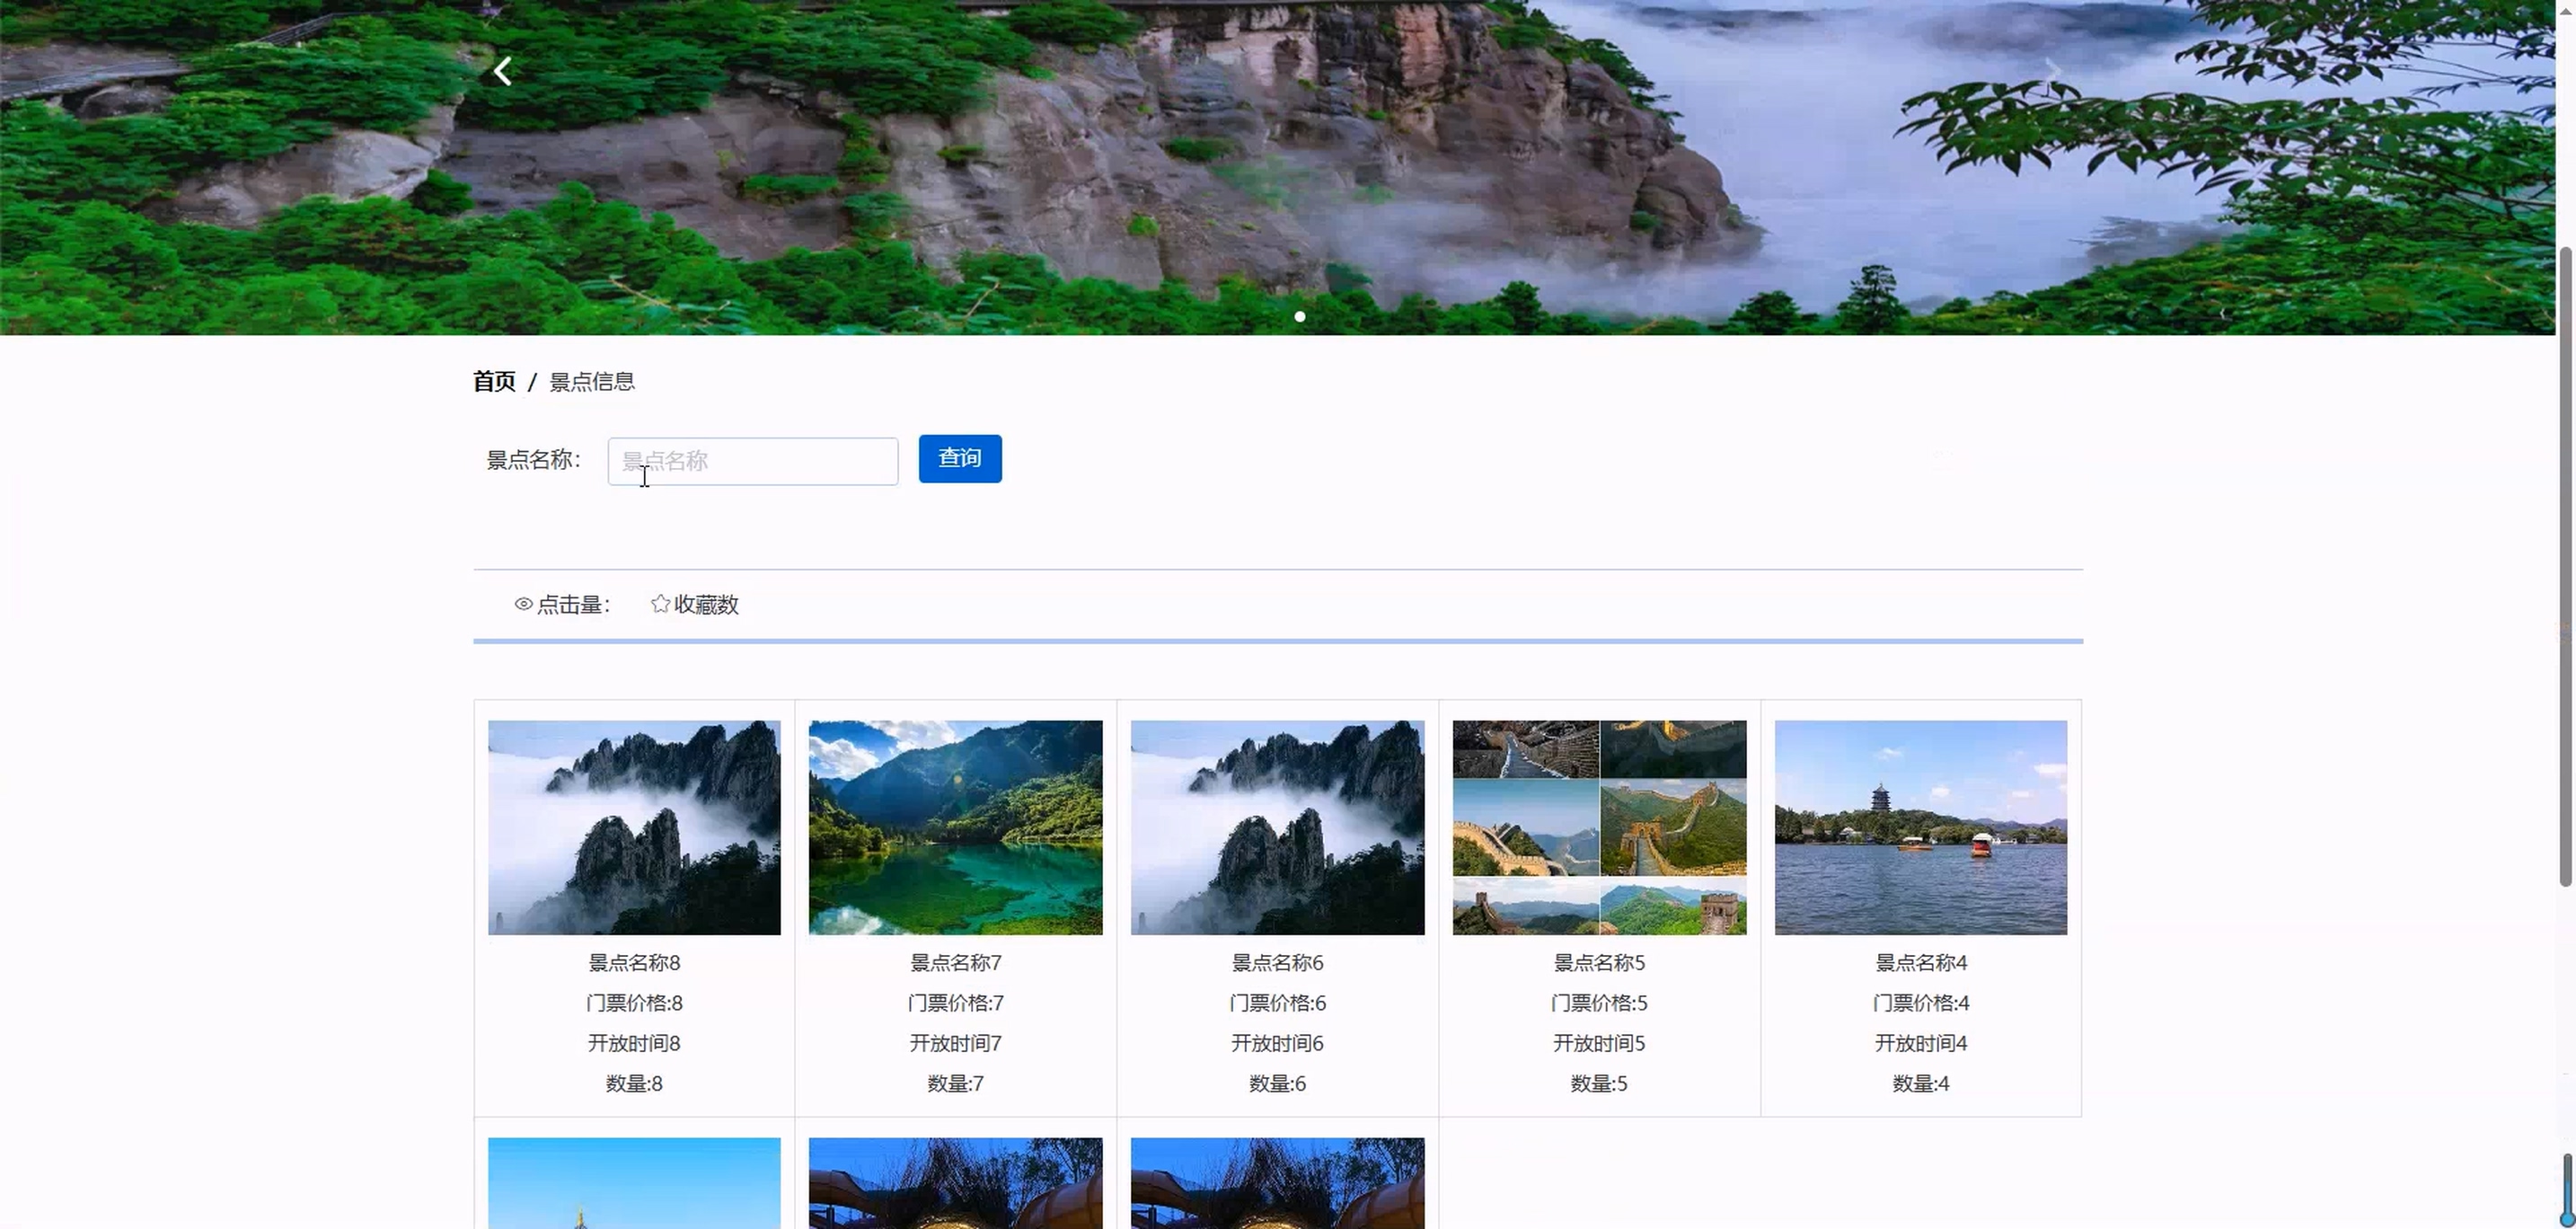This screenshot has width=2576, height=1229.
Task: Click the star icon beside 收藏数
Action: click(660, 604)
